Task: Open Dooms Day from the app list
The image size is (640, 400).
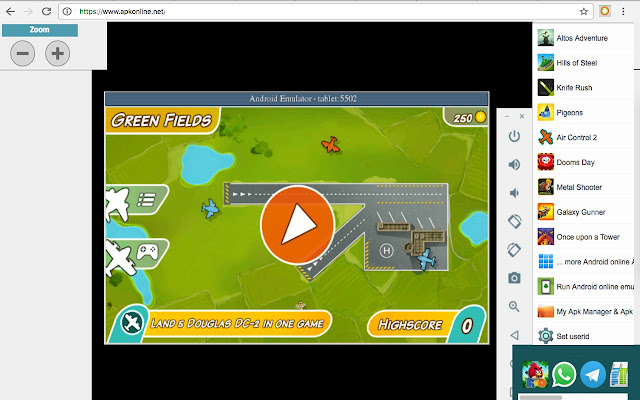Action: pyautogui.click(x=584, y=162)
